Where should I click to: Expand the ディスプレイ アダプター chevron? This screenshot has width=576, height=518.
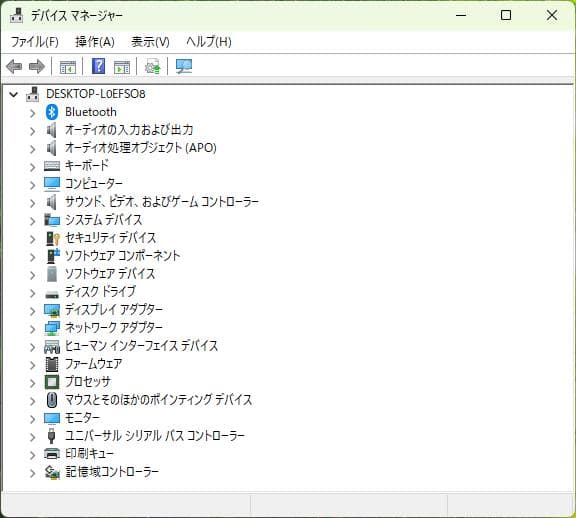[33, 311]
